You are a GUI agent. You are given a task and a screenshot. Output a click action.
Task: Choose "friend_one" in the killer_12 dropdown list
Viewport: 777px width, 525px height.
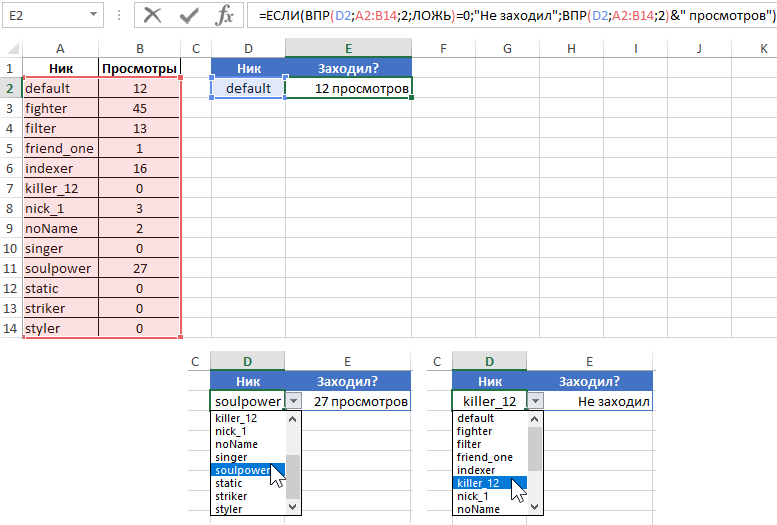[485, 457]
